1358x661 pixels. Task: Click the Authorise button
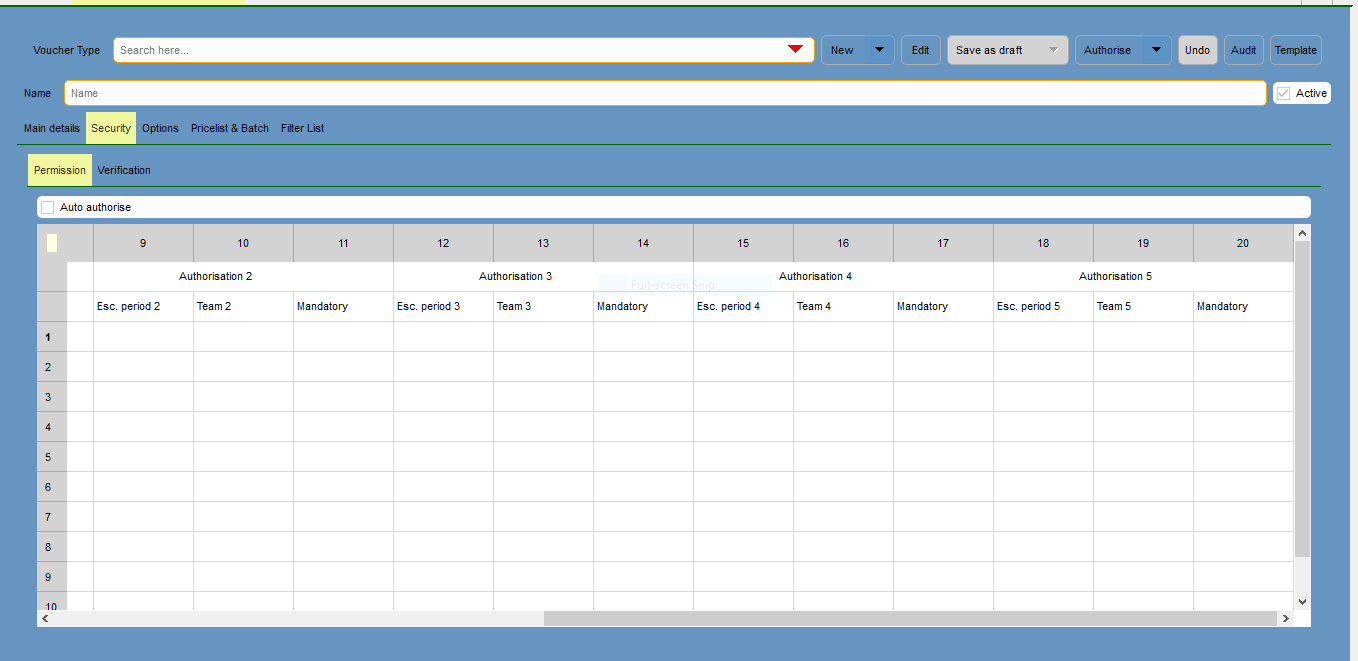(1108, 50)
